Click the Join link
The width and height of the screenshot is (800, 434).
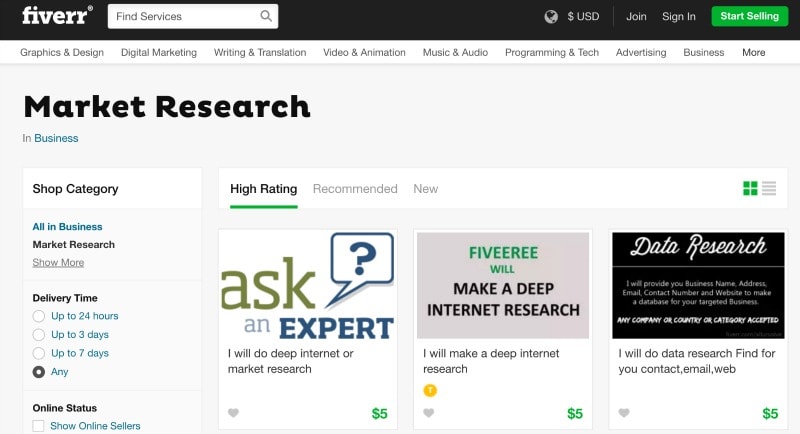[636, 16]
